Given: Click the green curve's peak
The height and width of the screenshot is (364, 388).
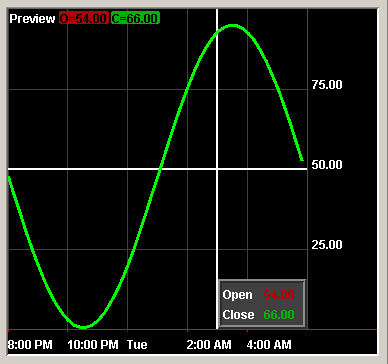Looking at the screenshot, I should click(x=233, y=26).
